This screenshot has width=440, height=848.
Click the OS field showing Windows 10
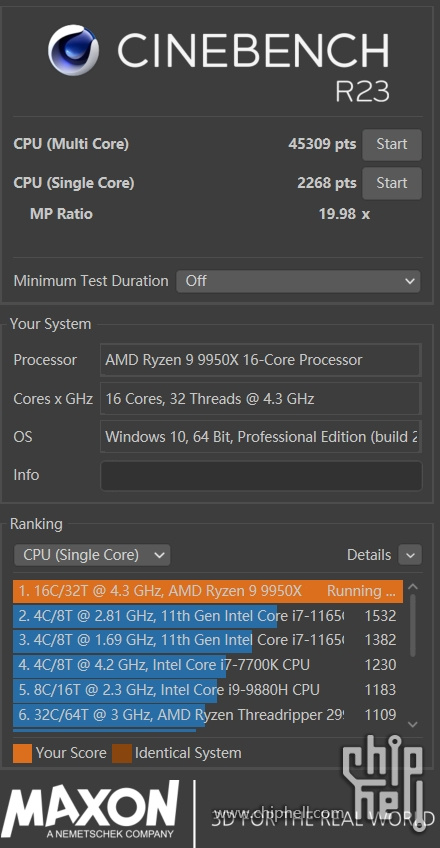click(261, 436)
